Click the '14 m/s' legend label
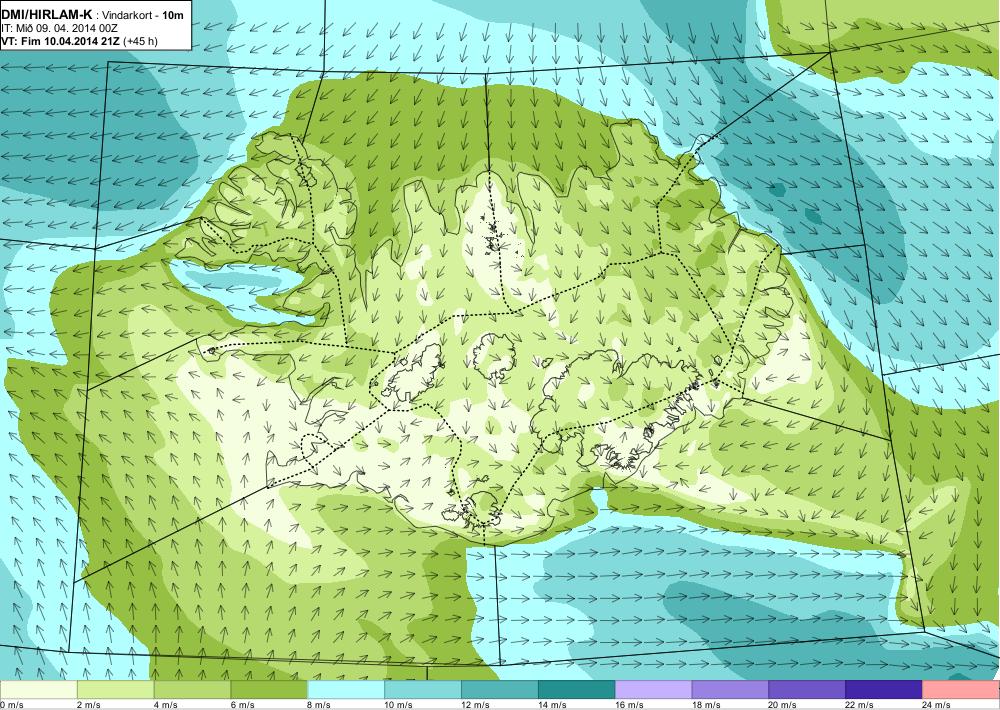This screenshot has height=710, width=1000. coord(552,705)
